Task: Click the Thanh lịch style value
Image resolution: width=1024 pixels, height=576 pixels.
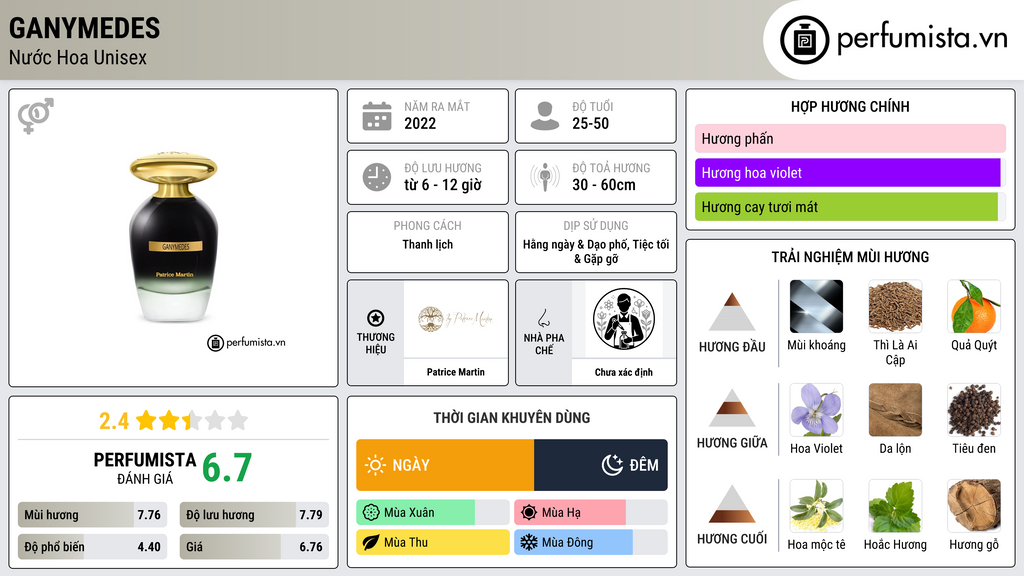Action: click(x=428, y=244)
